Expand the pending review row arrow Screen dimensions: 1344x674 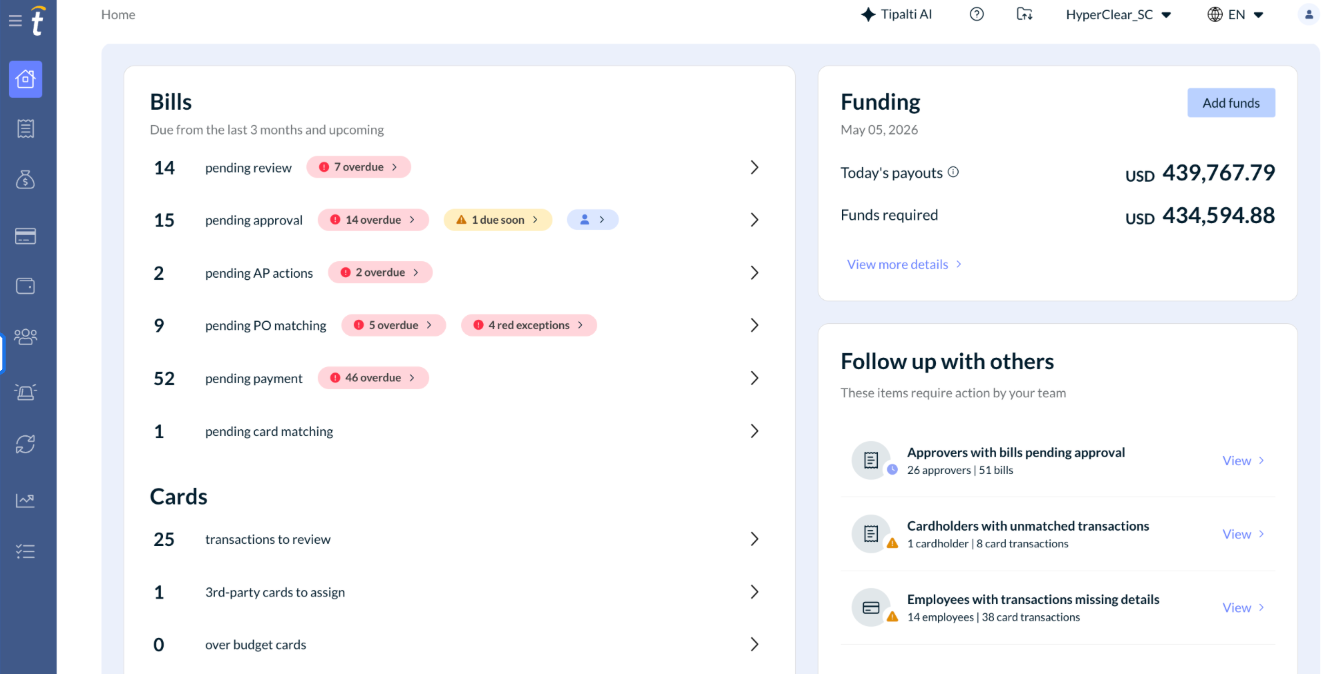pos(755,168)
